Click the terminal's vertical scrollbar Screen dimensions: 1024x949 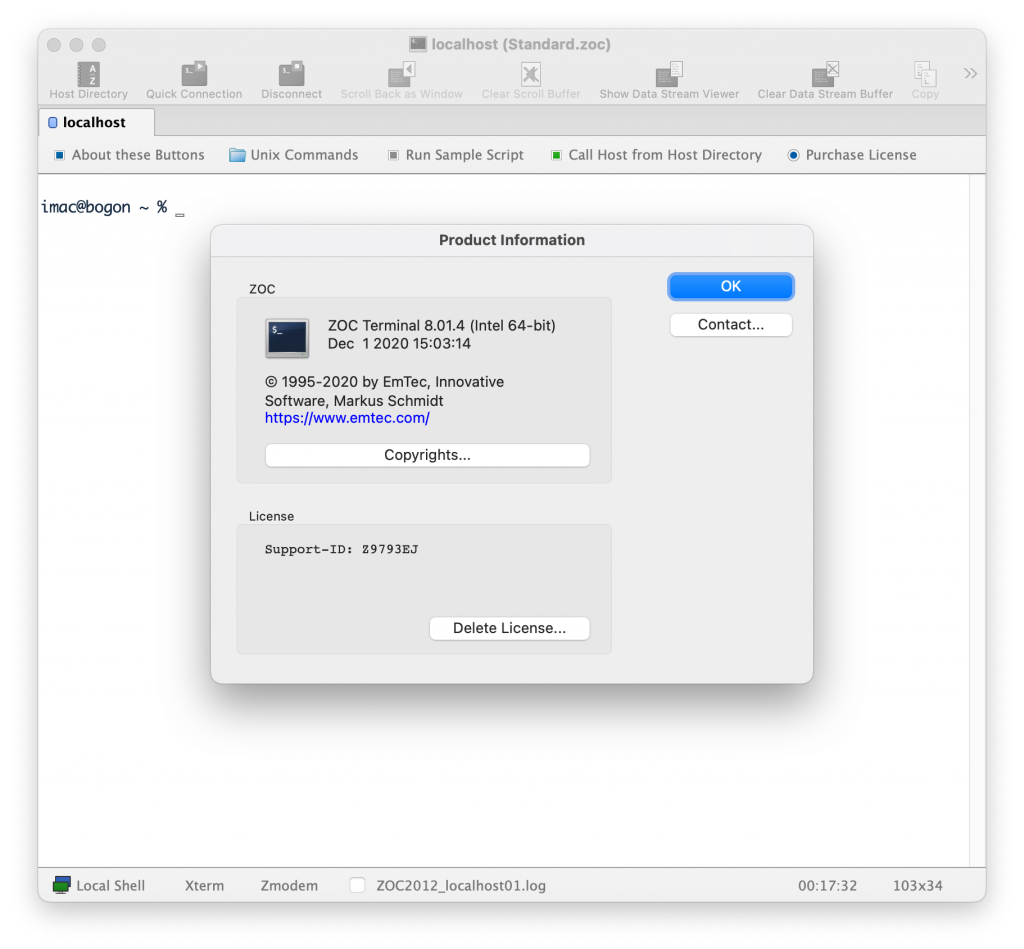978,520
